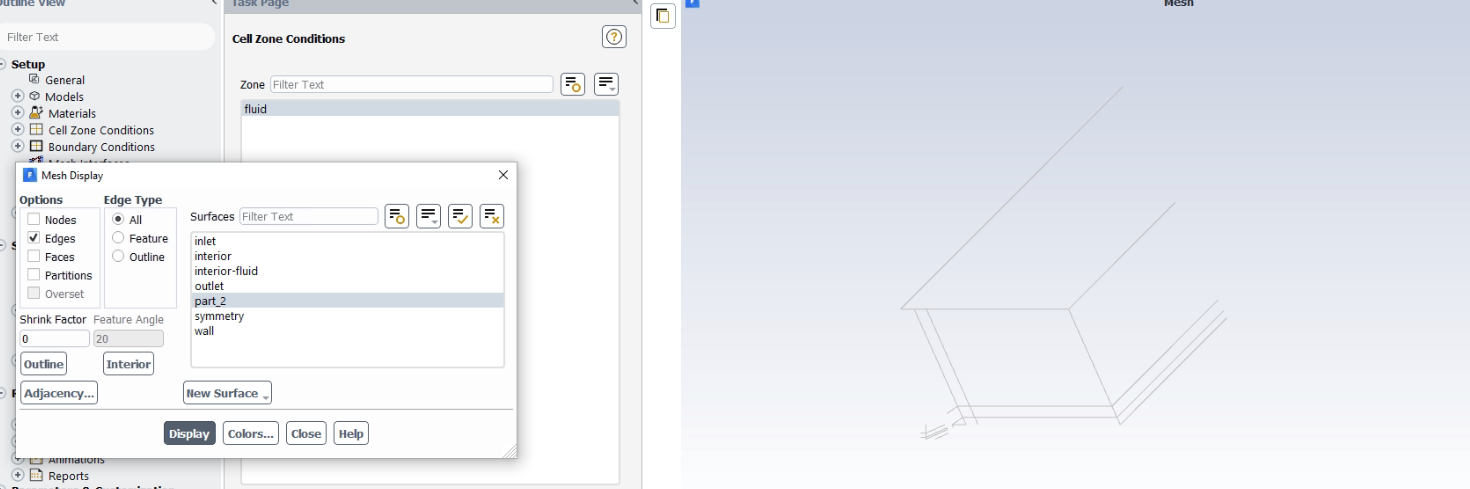
Task: Click the deselect all surfaces icon
Action: (x=491, y=216)
